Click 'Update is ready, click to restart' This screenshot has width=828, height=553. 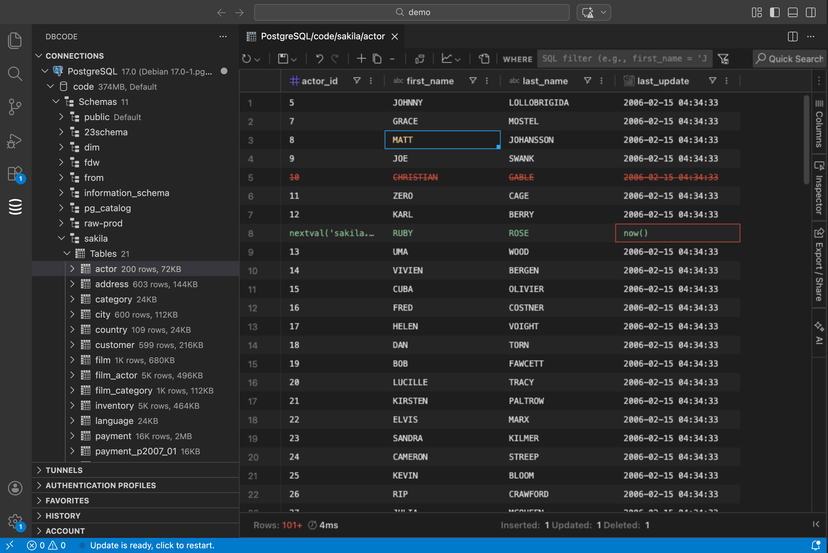click(x=152, y=545)
